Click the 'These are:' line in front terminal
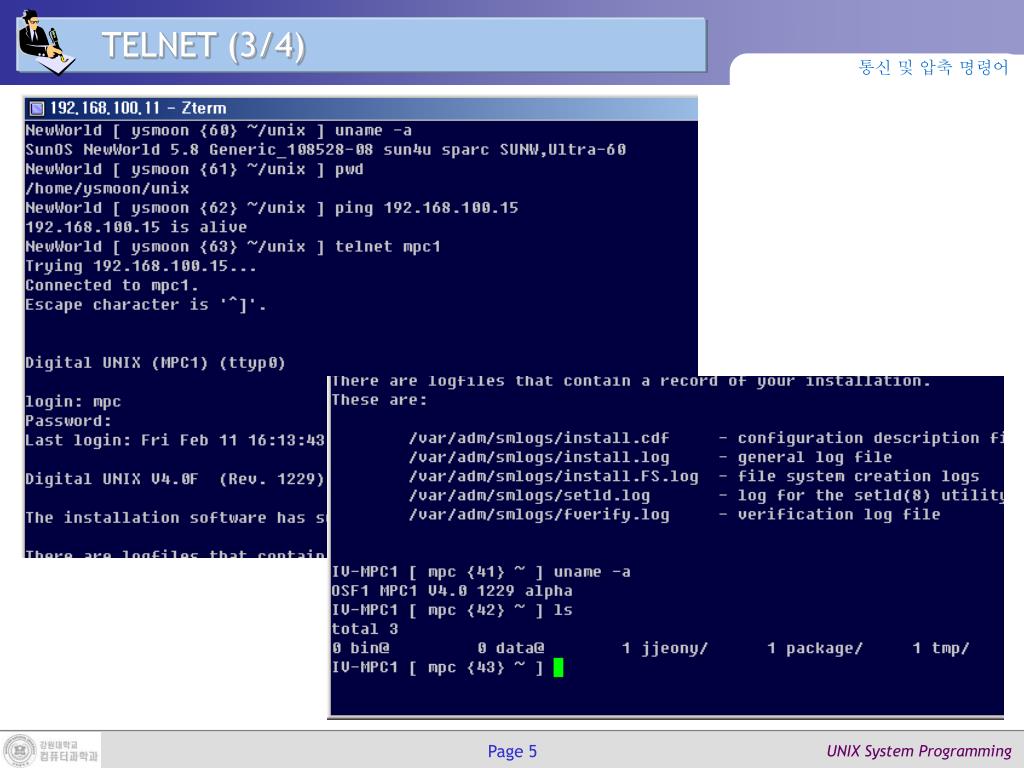Viewport: 1024px width, 768px height. (x=379, y=400)
